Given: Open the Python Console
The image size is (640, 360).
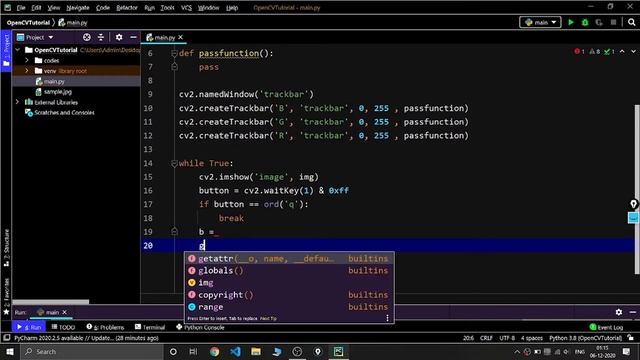Looking at the screenshot, I should [200, 327].
